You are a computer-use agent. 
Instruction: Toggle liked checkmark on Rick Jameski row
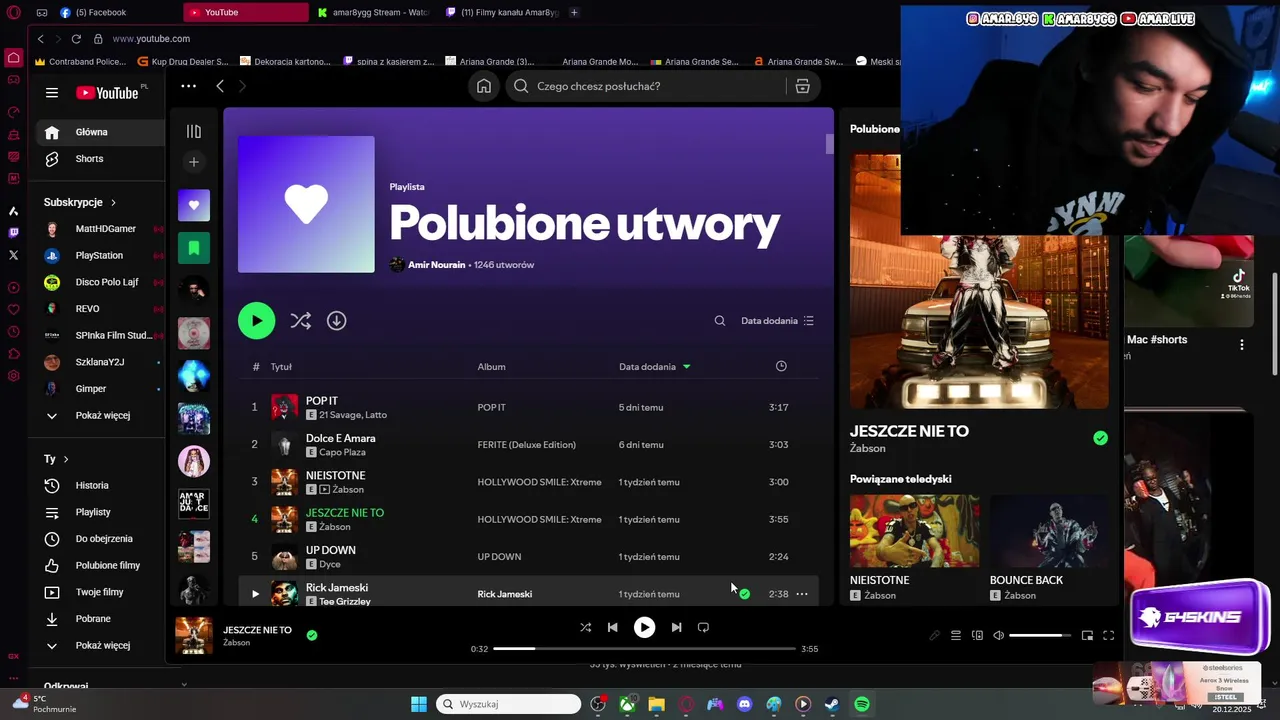[744, 594]
